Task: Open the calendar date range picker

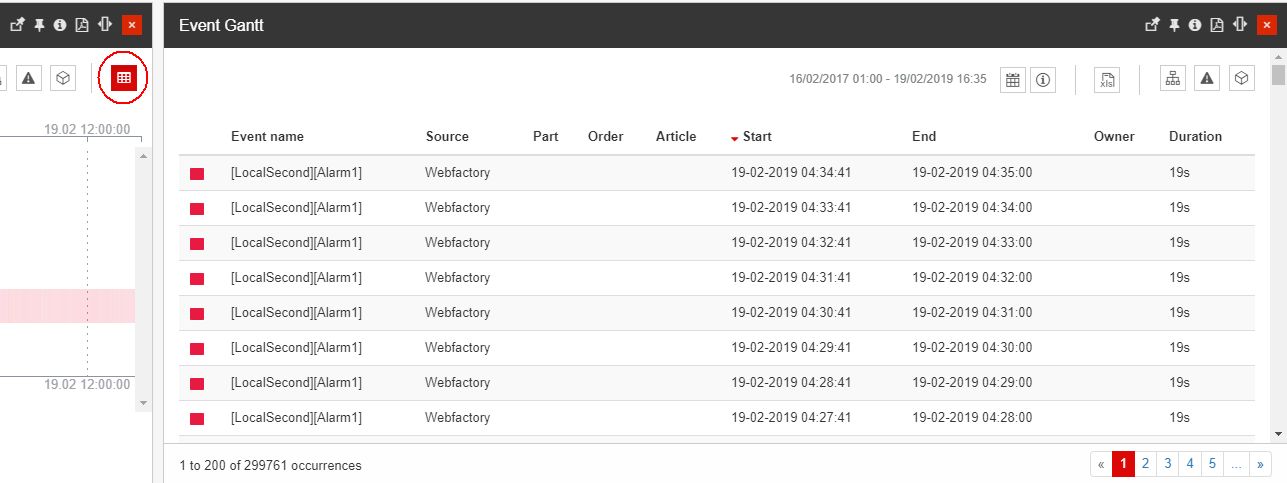Action: coord(1013,81)
